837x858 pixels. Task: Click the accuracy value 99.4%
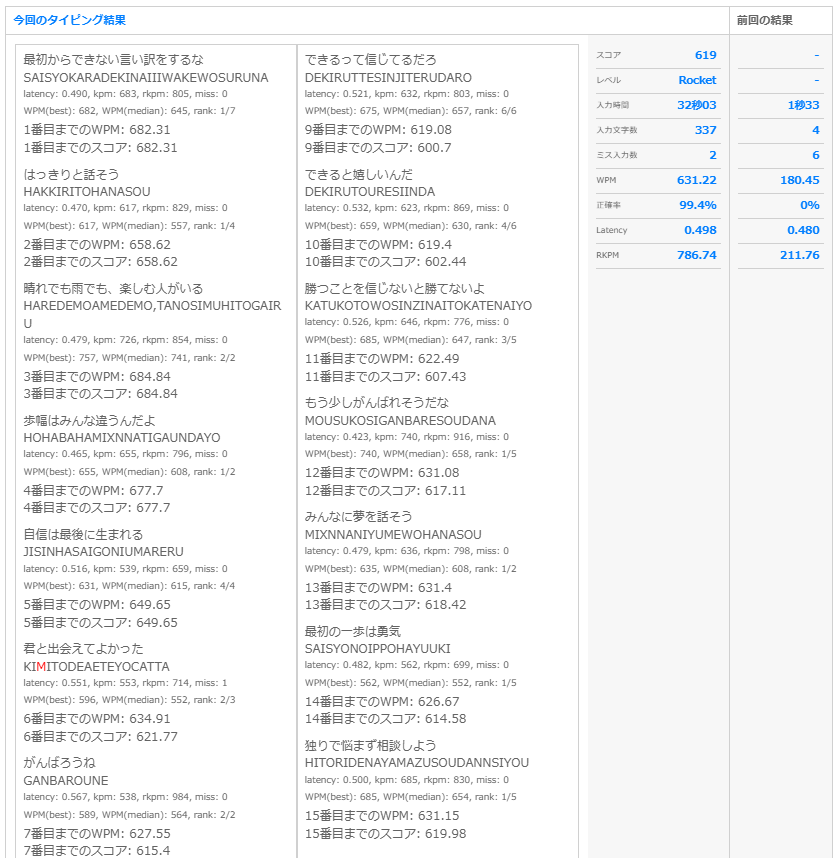[698, 205]
